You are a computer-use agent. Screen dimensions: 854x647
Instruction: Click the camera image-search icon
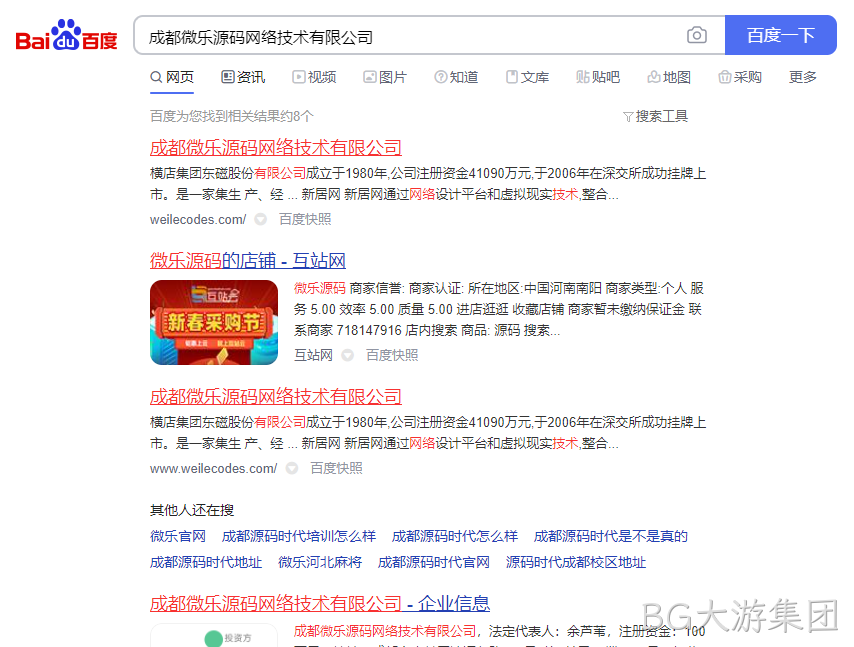697,35
